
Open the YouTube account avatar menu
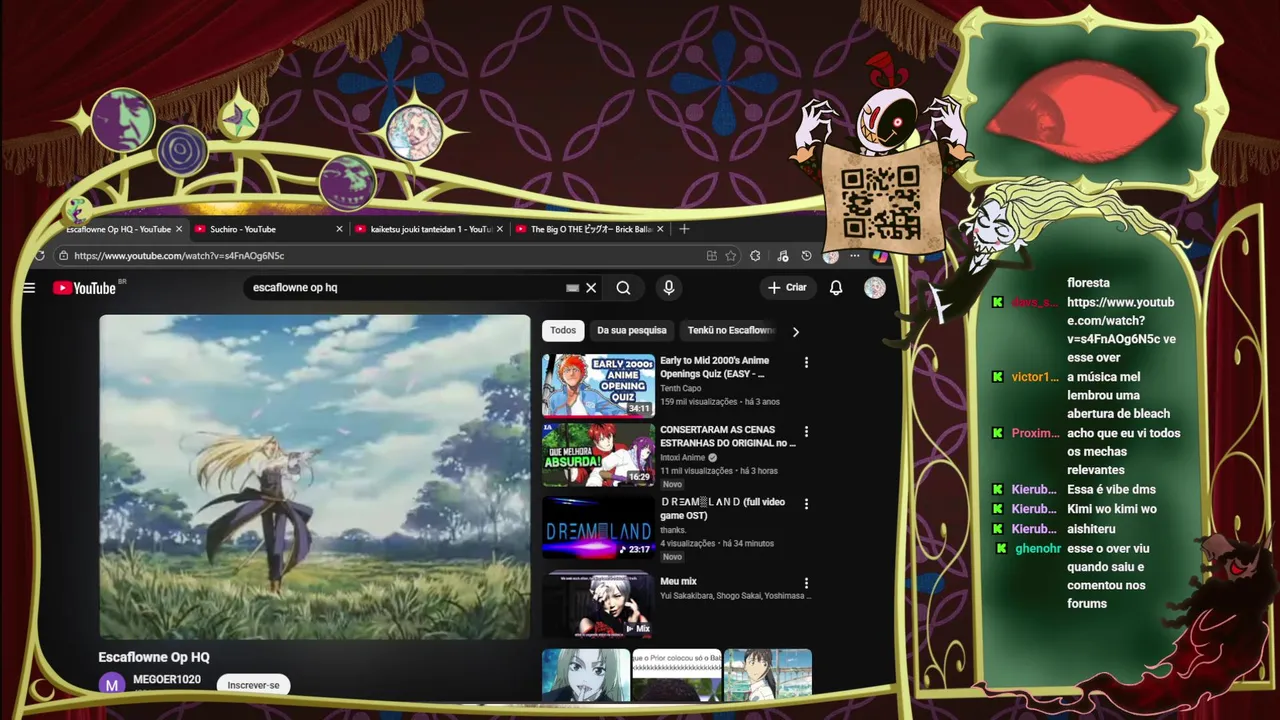875,288
